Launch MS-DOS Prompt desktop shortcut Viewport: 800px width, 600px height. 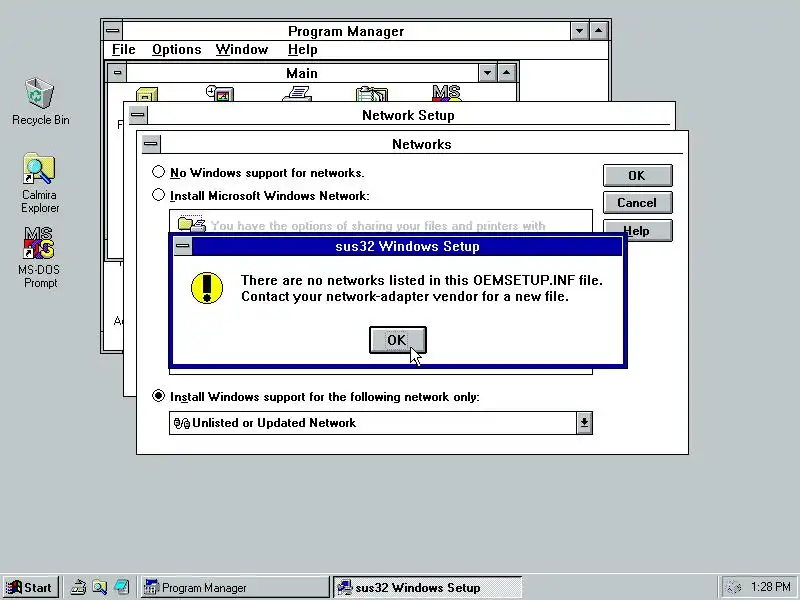[x=39, y=258]
